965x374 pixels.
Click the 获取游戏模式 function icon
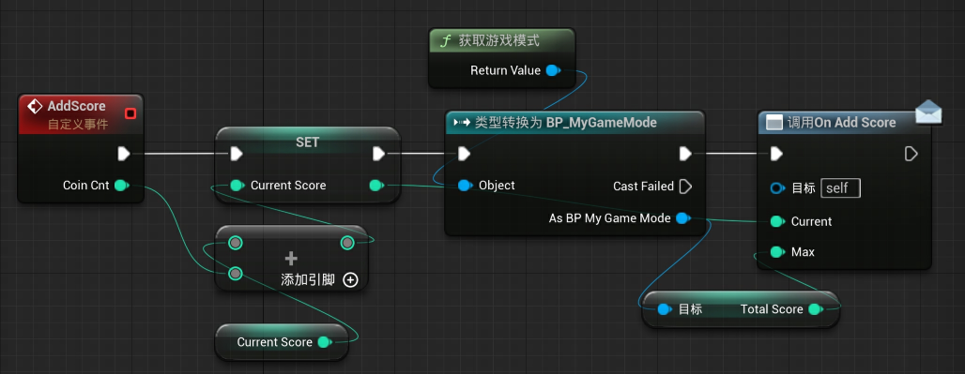point(446,41)
